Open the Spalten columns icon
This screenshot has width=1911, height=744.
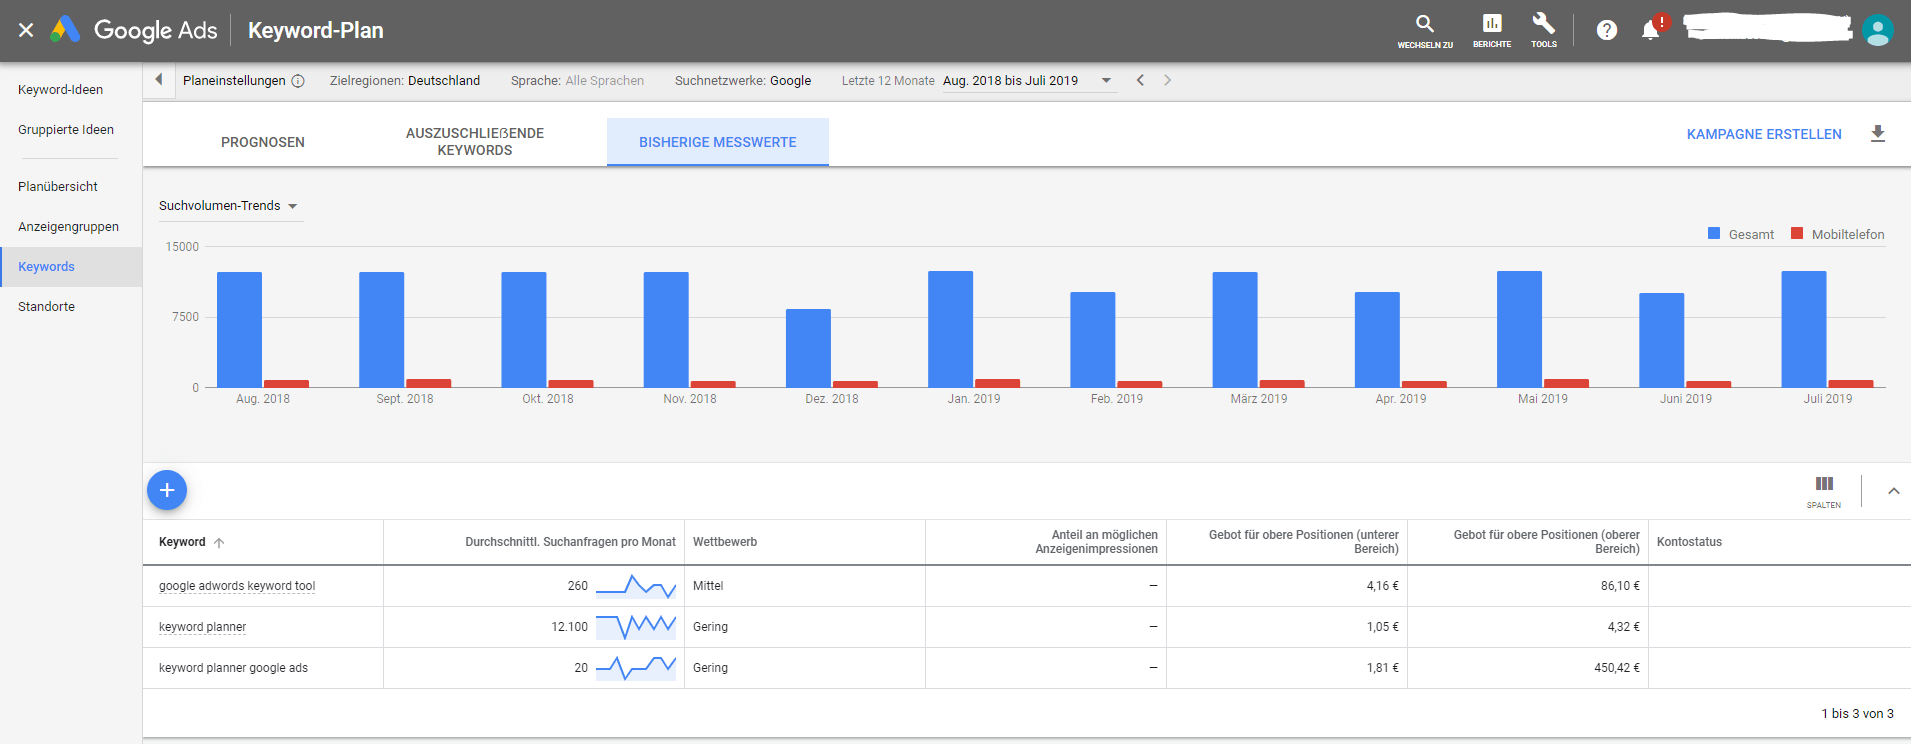[x=1824, y=491]
